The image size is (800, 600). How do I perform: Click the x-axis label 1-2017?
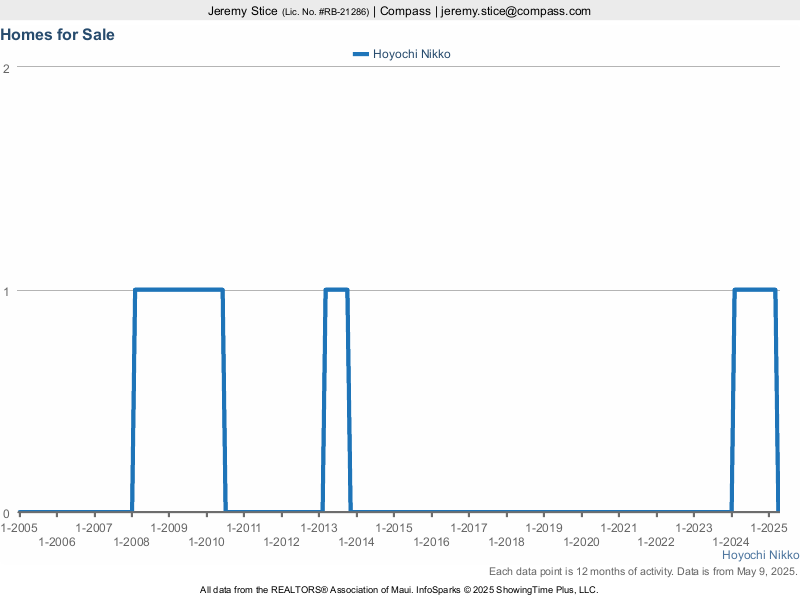pos(469,528)
